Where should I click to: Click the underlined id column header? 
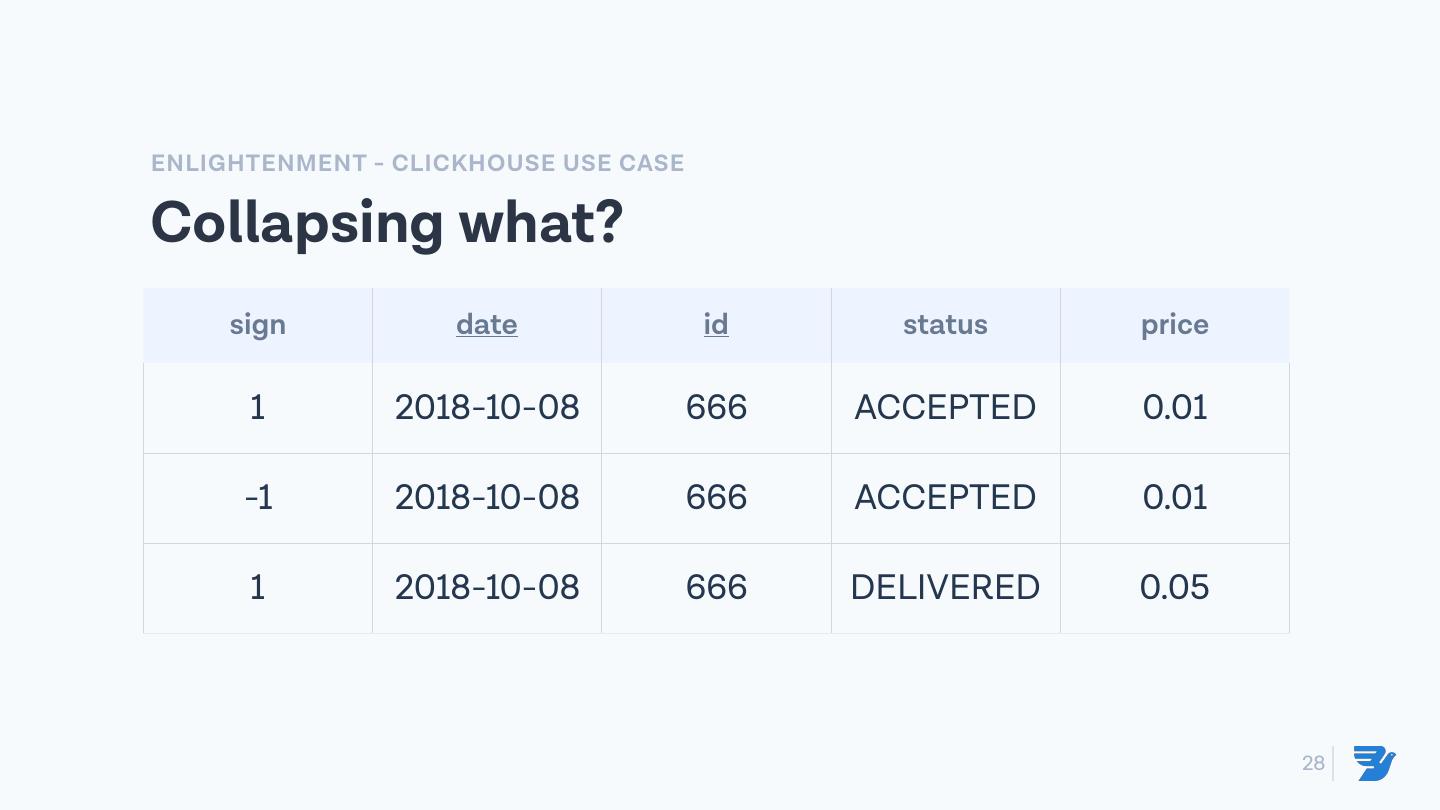pyautogui.click(x=716, y=325)
